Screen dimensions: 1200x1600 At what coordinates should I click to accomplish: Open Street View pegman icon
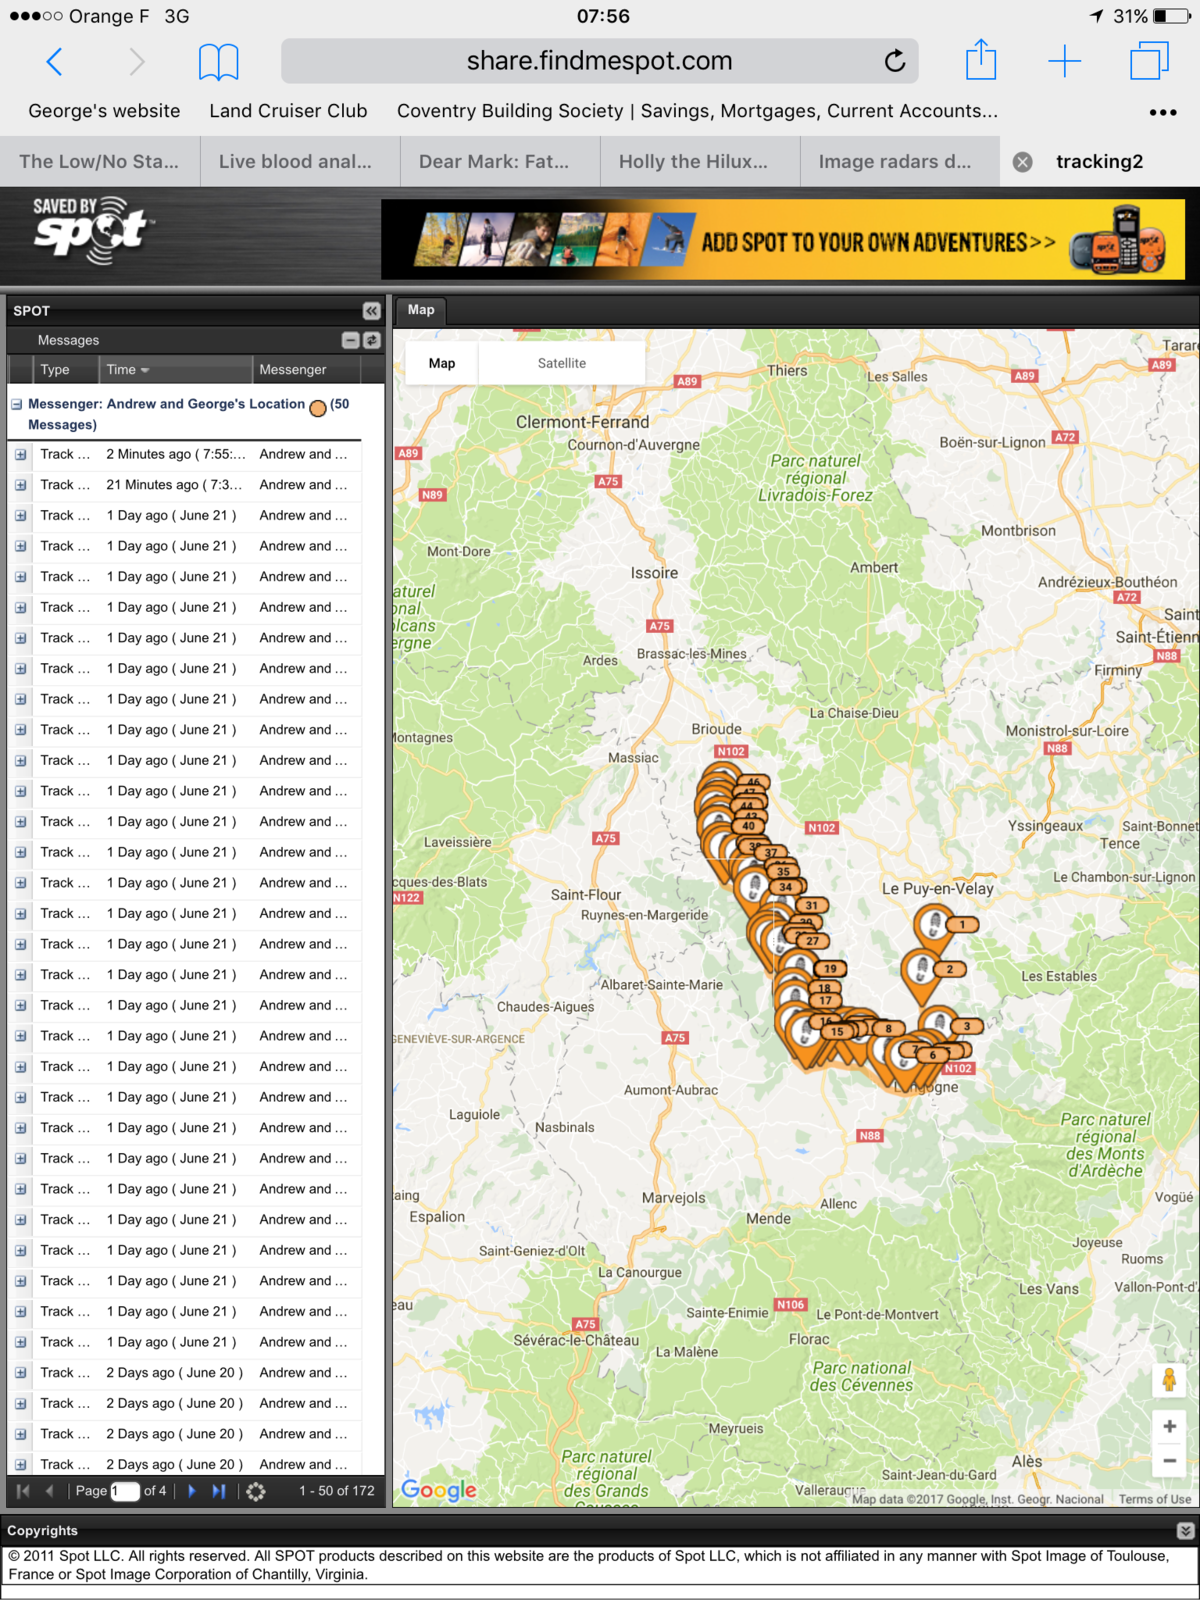1169,1380
